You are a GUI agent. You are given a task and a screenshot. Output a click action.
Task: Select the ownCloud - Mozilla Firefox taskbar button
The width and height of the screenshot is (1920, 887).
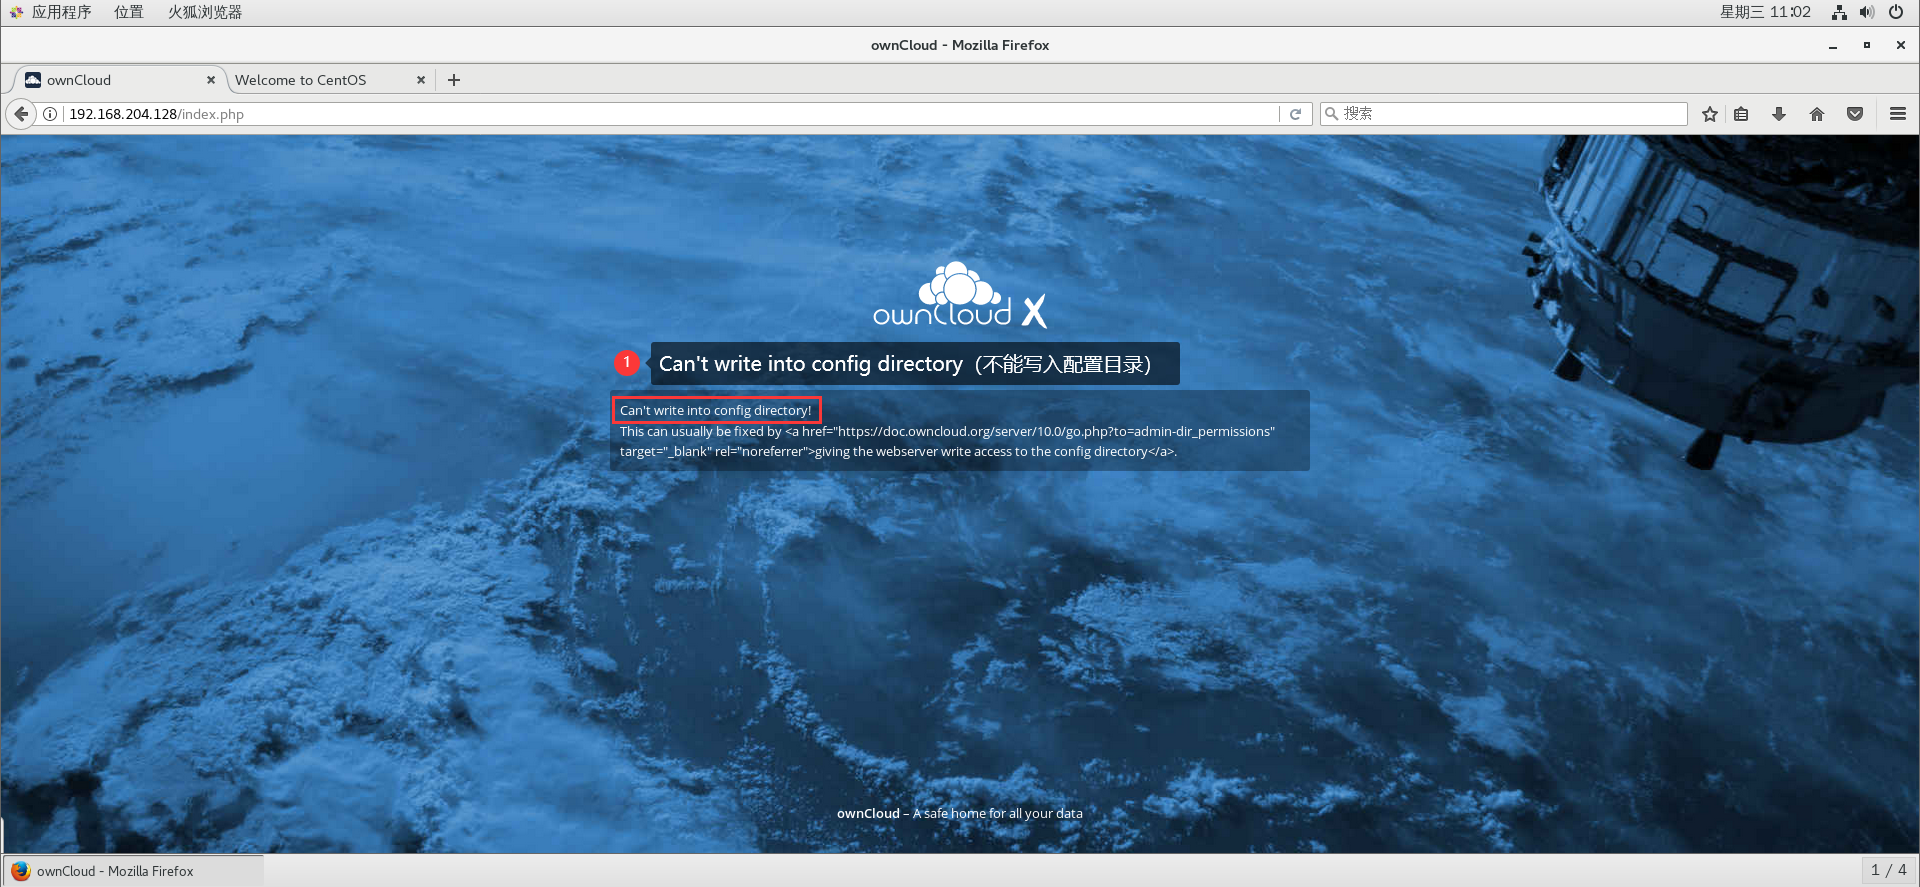[x=134, y=871]
